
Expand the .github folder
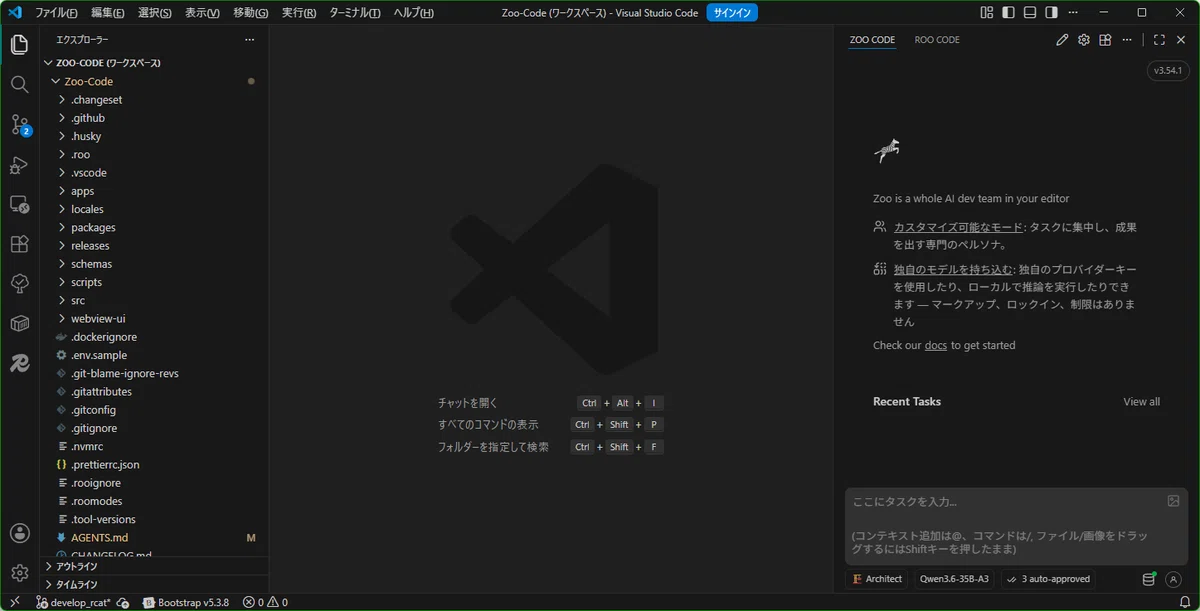(x=154, y=118)
